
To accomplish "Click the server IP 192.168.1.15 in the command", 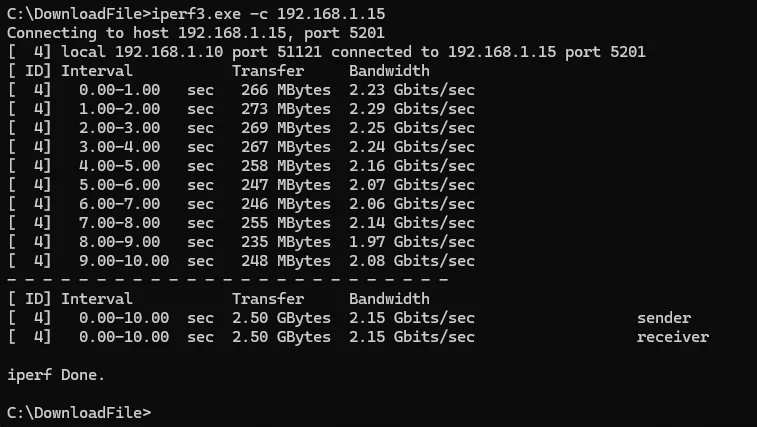I will [x=331, y=14].
